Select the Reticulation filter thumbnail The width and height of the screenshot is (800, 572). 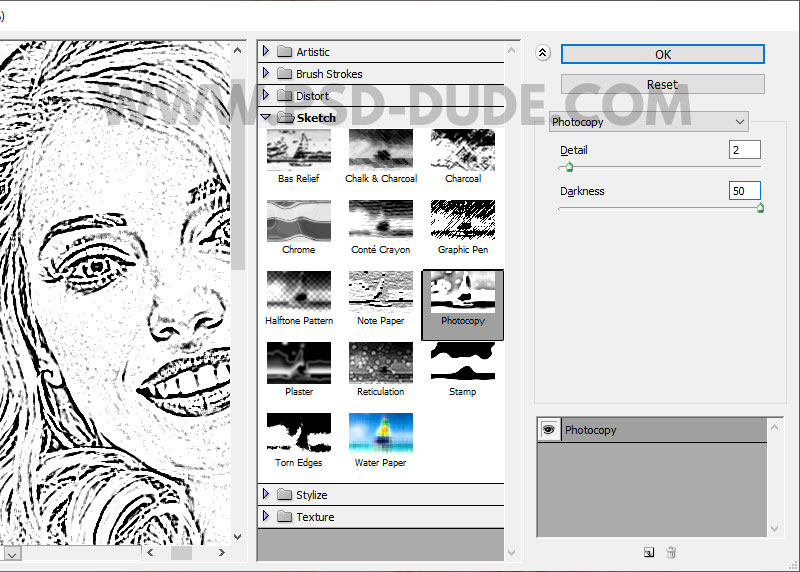(381, 362)
